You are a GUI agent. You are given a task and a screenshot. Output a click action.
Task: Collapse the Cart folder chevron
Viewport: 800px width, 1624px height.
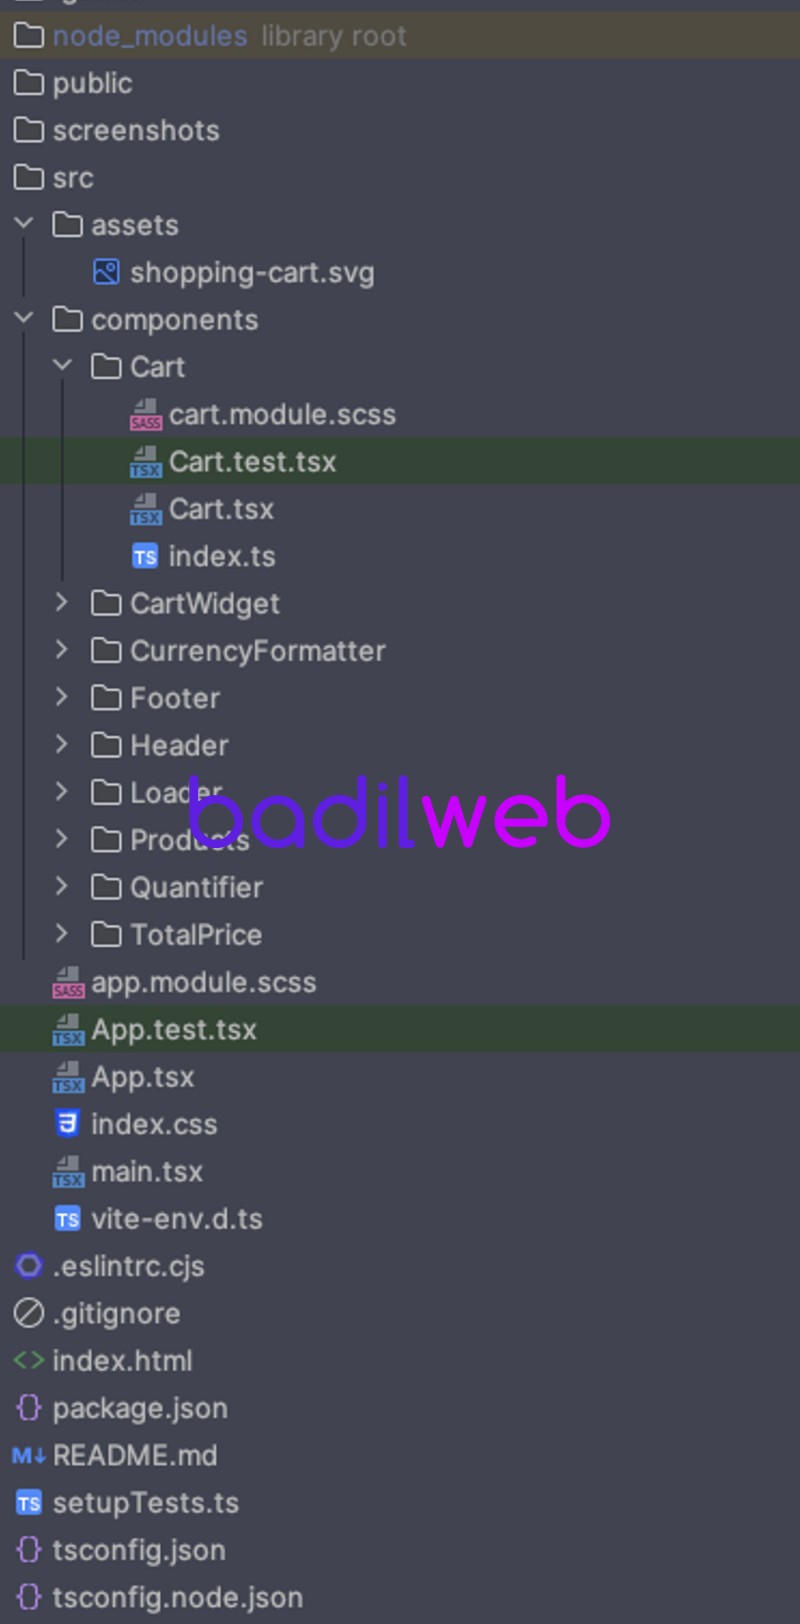pyautogui.click(x=63, y=366)
